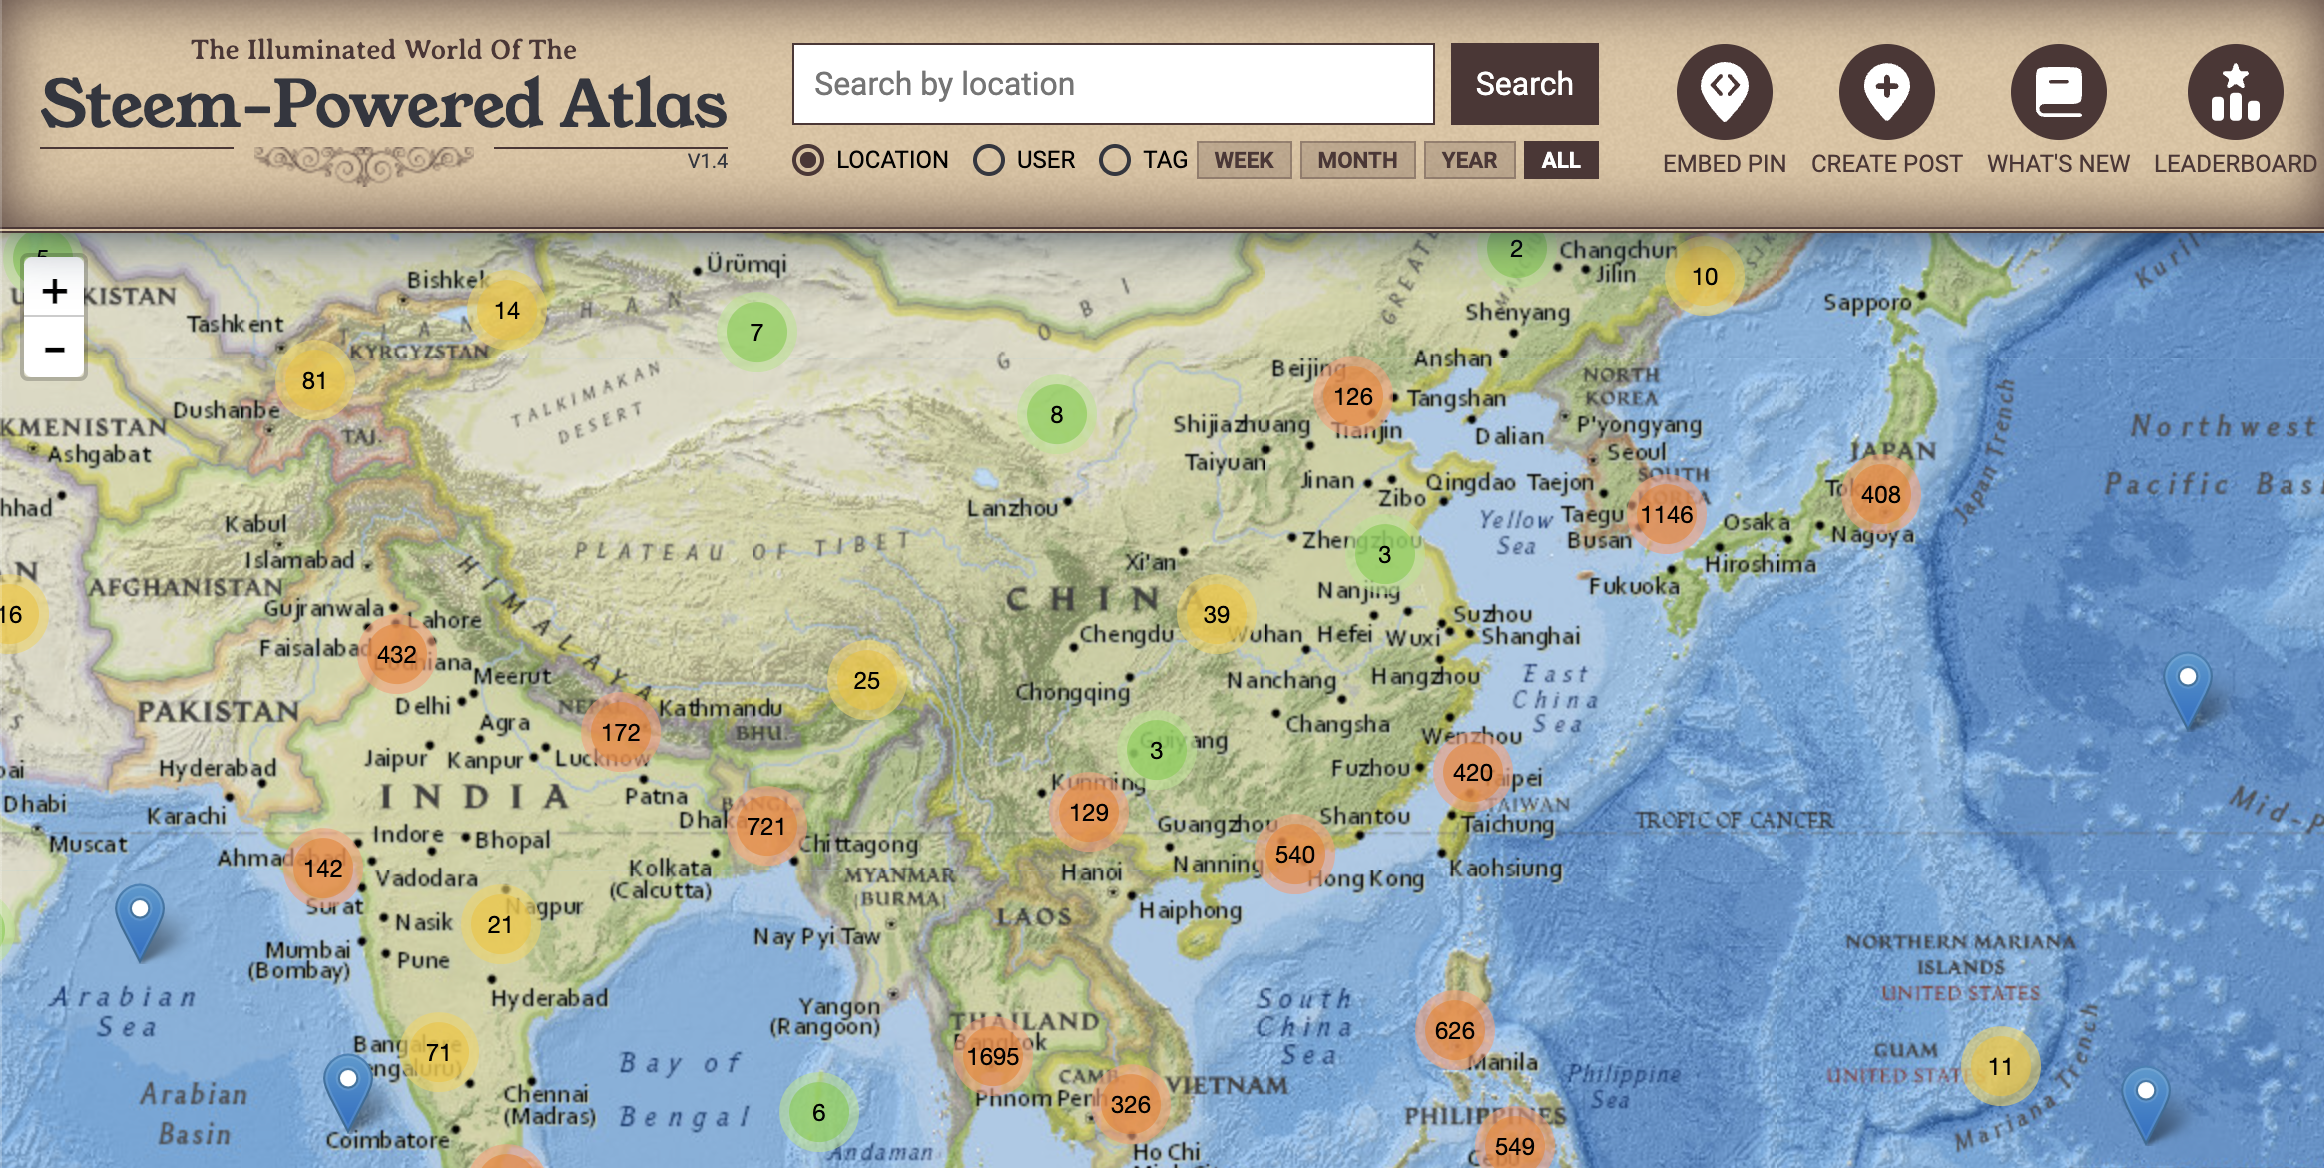Choose the ALL time filter
This screenshot has width=2324, height=1168.
(x=1560, y=160)
